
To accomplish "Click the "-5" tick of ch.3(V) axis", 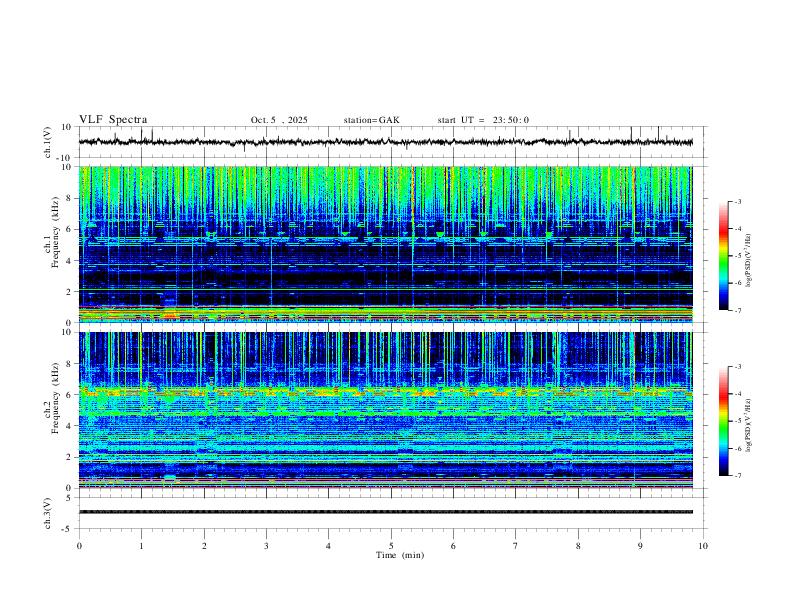I will click(68, 529).
